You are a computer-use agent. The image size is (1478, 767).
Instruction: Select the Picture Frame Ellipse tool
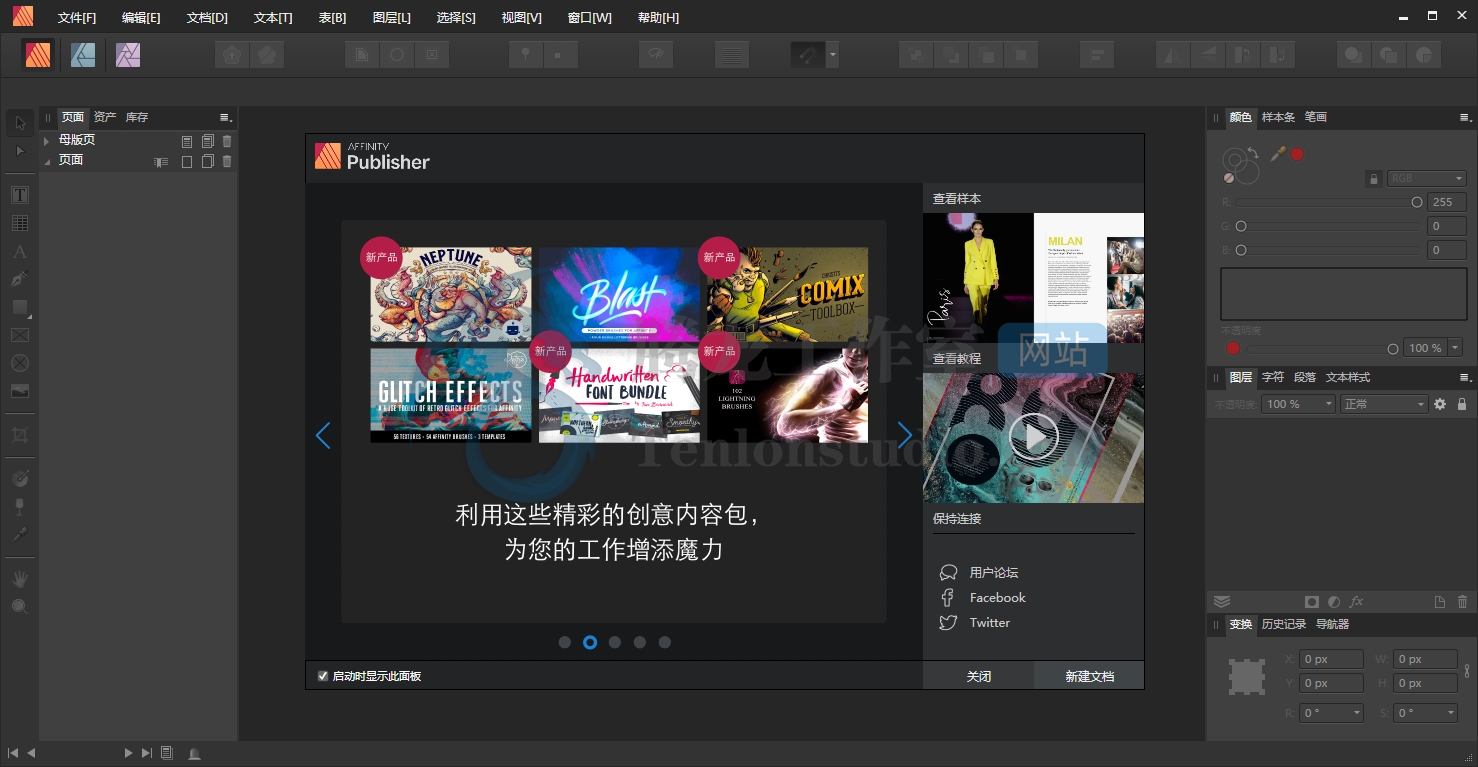(20, 363)
